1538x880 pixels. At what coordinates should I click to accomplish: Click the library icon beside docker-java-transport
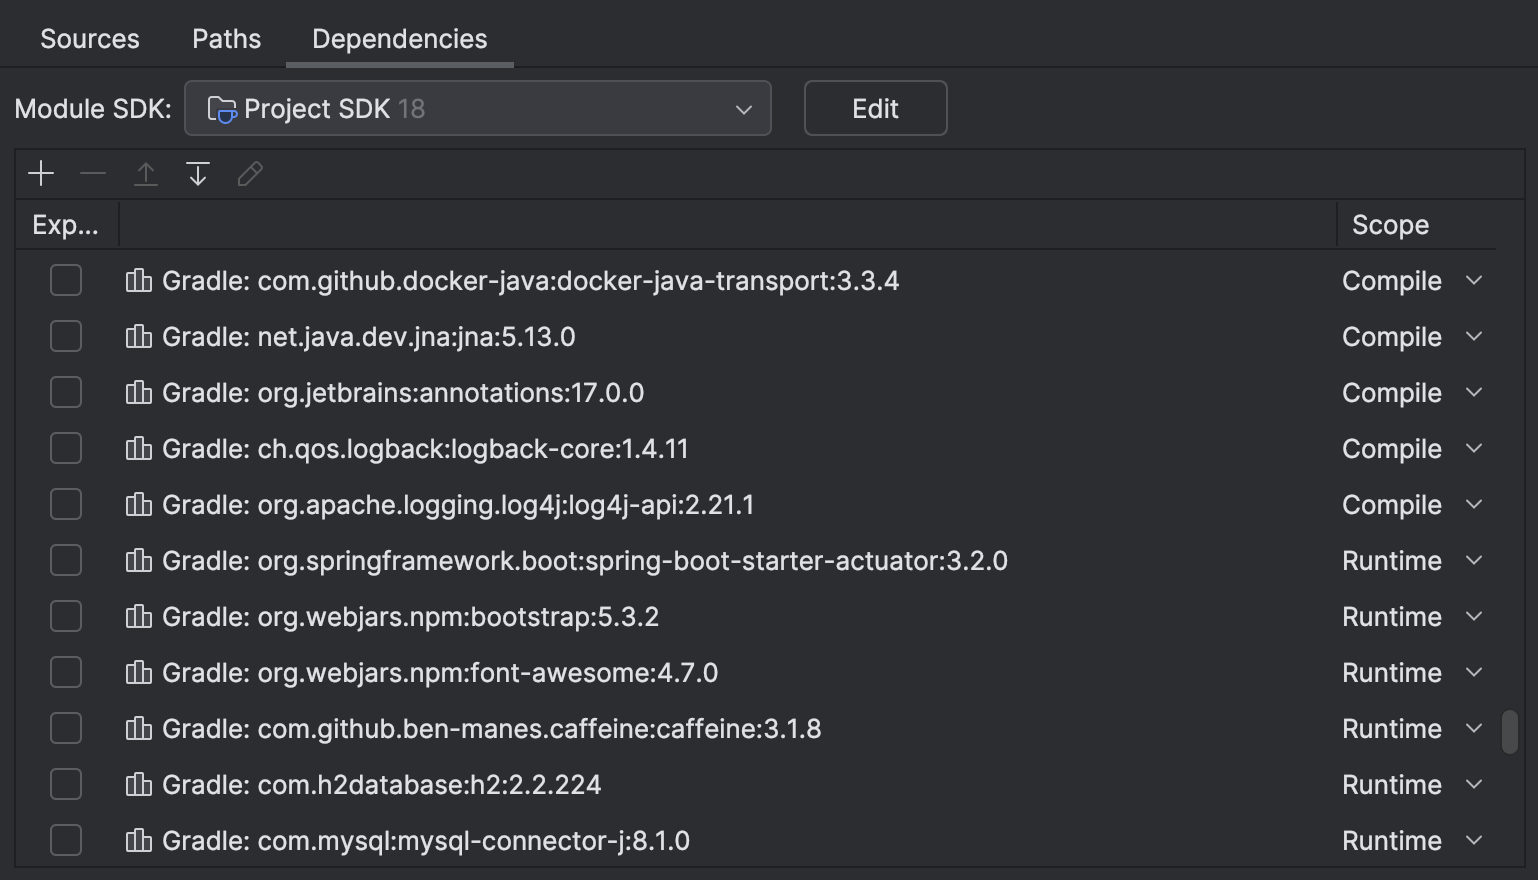pos(138,281)
